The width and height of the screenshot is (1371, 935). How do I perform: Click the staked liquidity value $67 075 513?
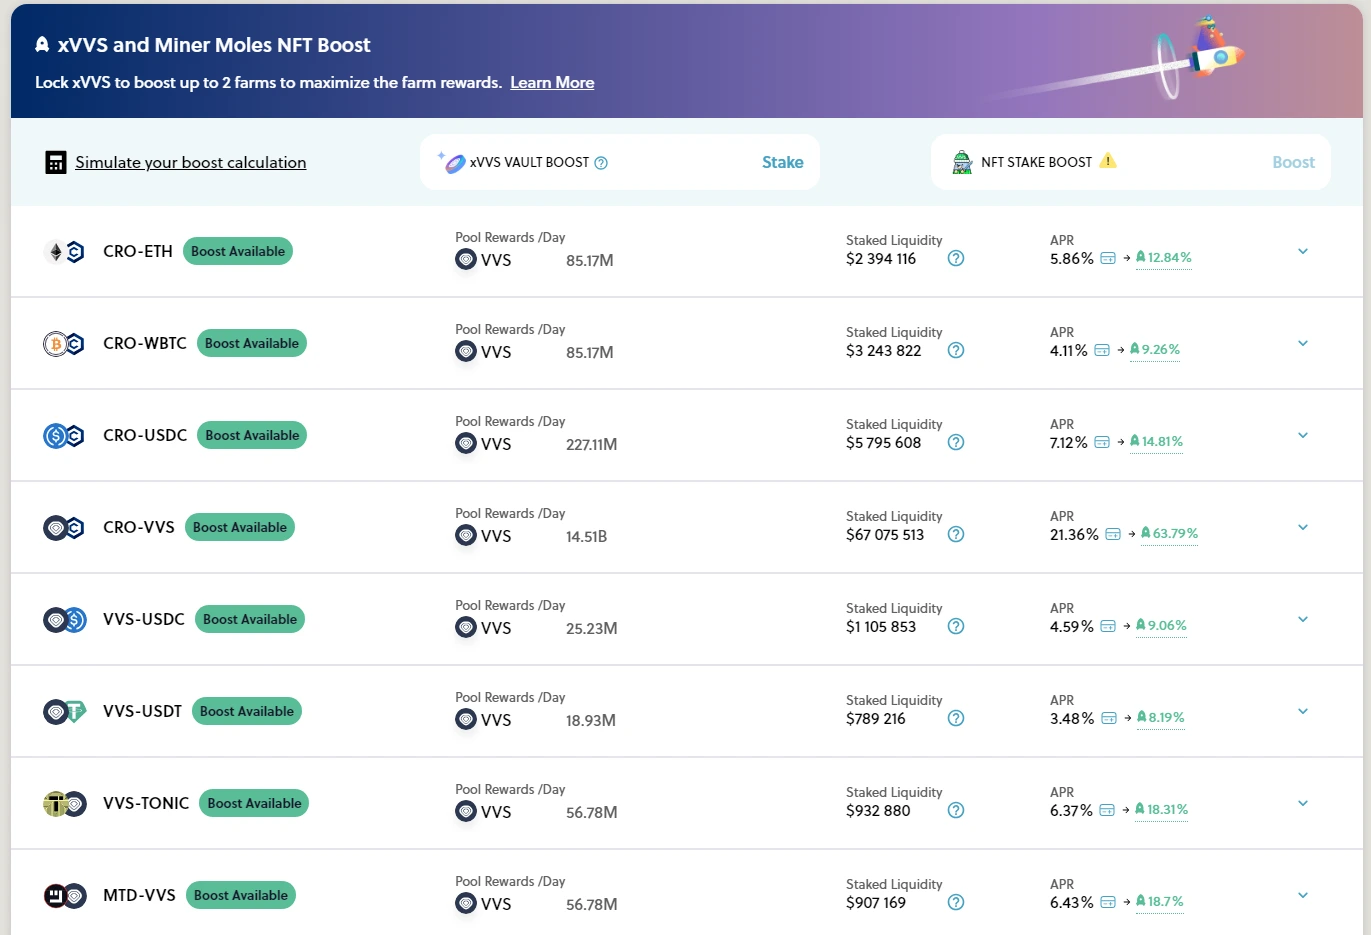click(885, 535)
